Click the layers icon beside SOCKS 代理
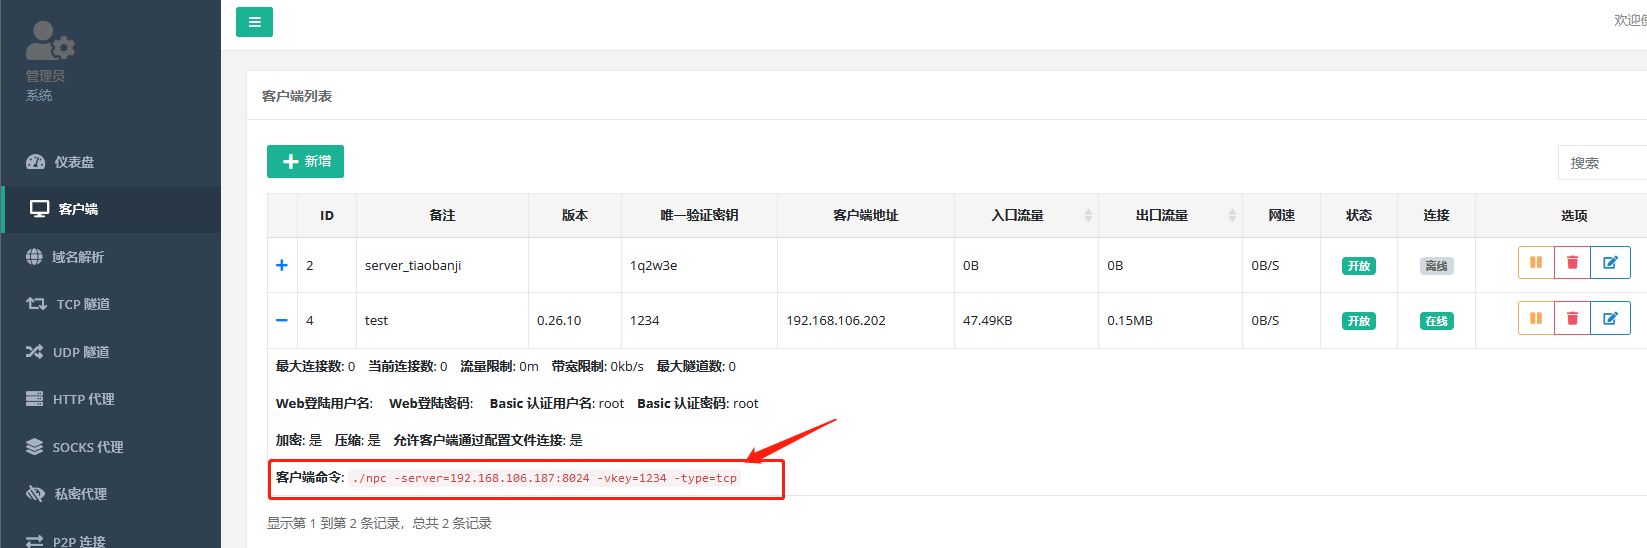1647x548 pixels. point(34,447)
